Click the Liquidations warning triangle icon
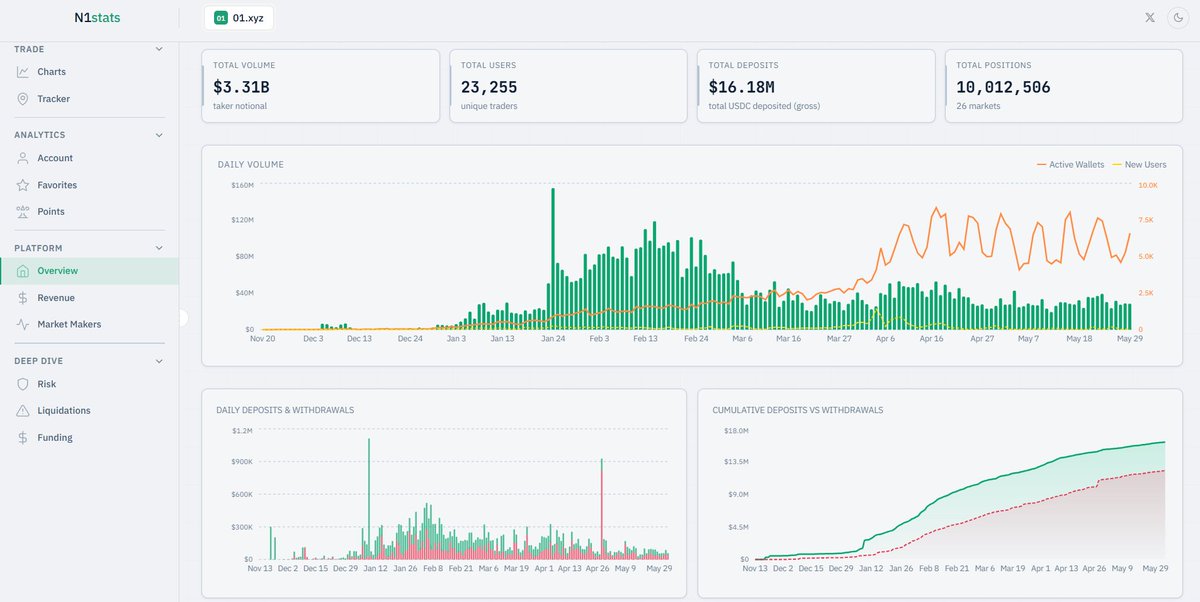This screenshot has width=1200, height=602. (x=23, y=411)
